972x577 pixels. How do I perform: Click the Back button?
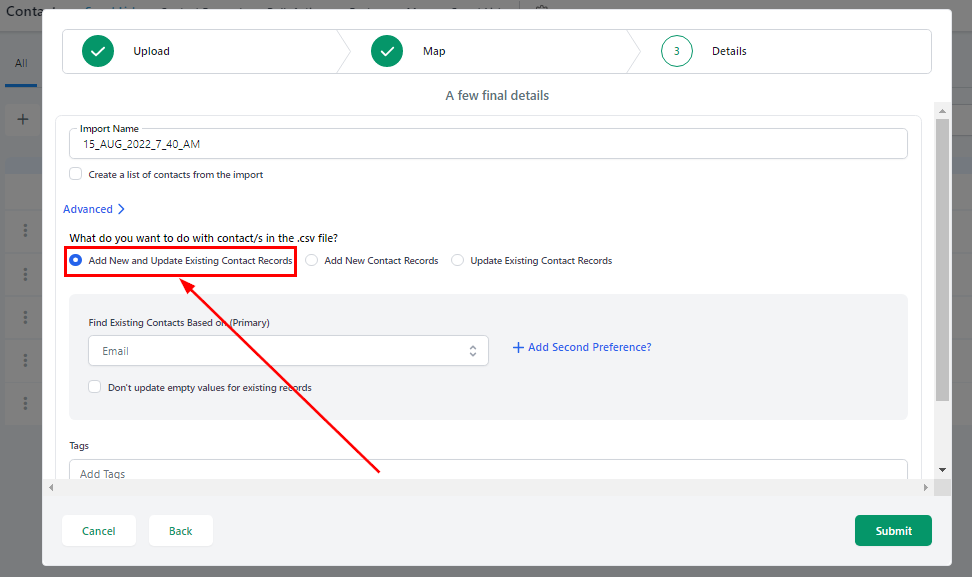181,531
